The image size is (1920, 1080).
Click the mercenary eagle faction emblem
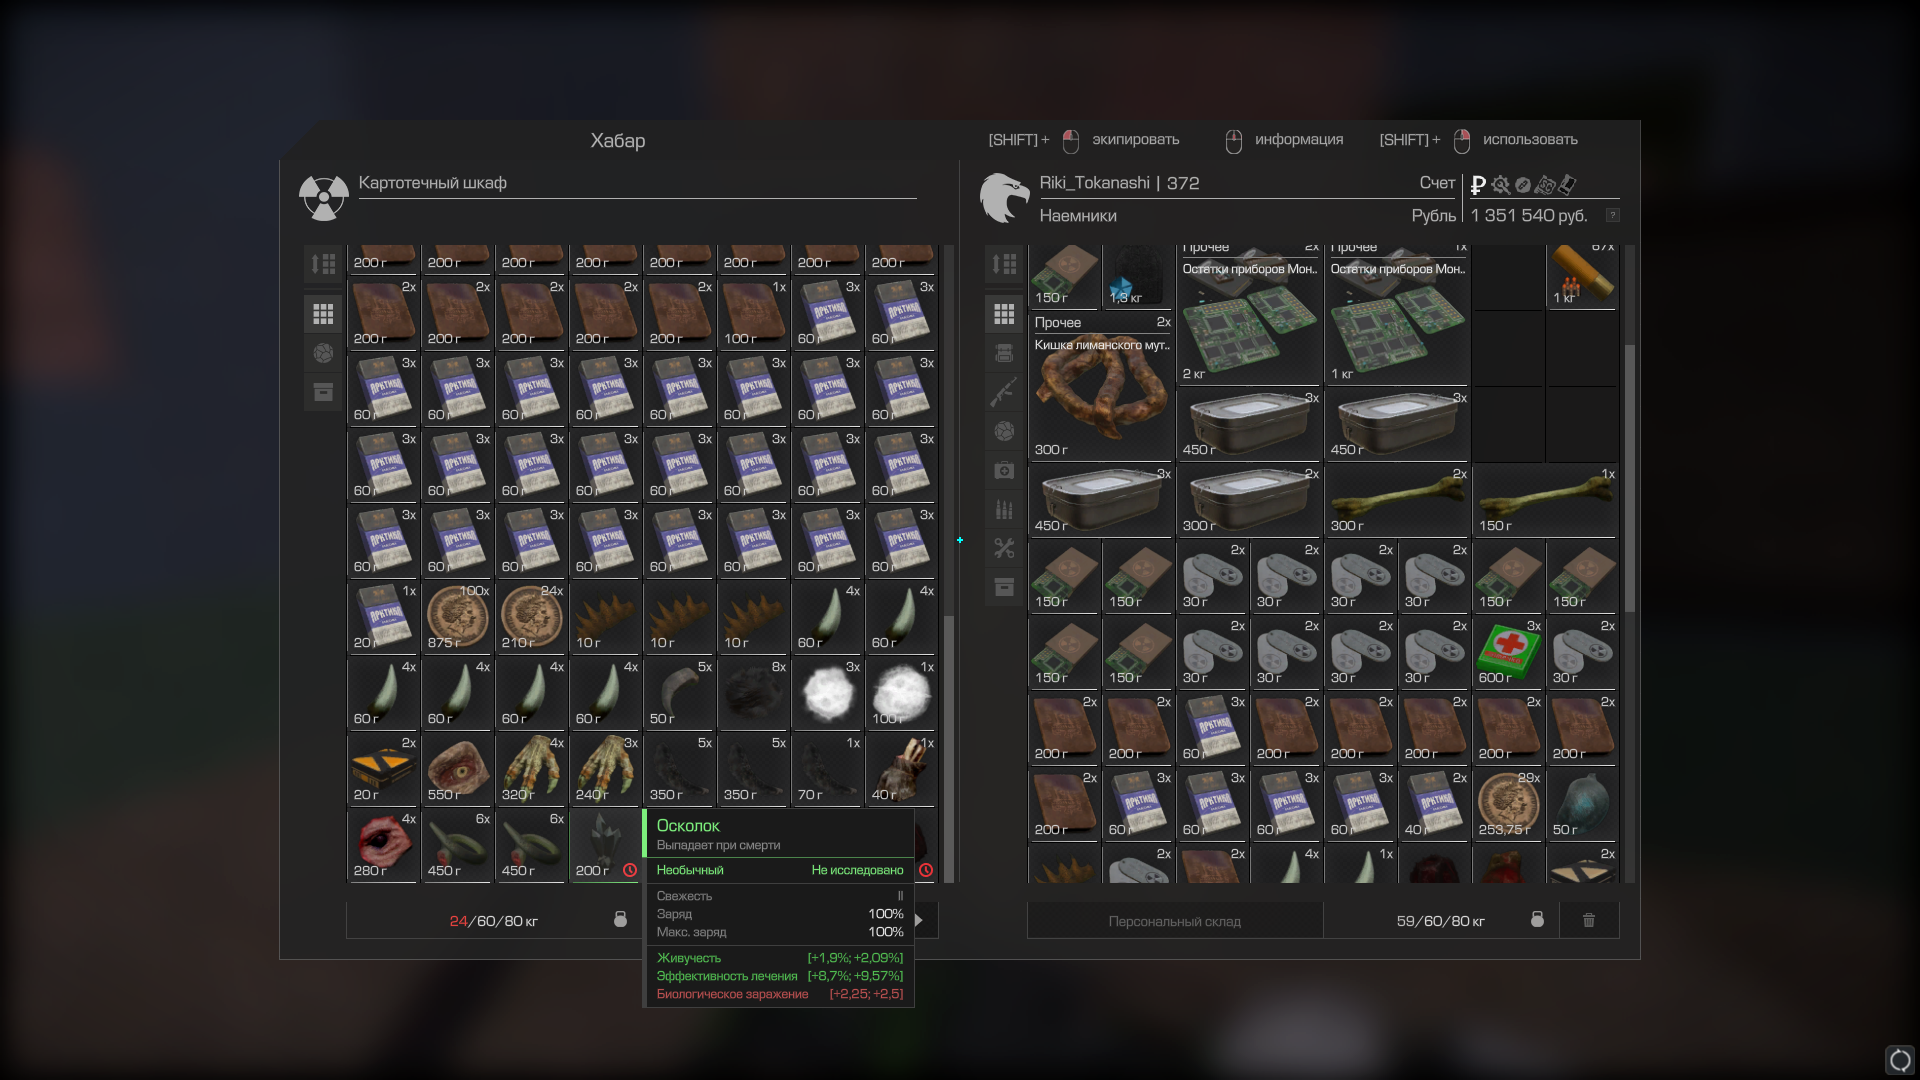click(x=1004, y=197)
